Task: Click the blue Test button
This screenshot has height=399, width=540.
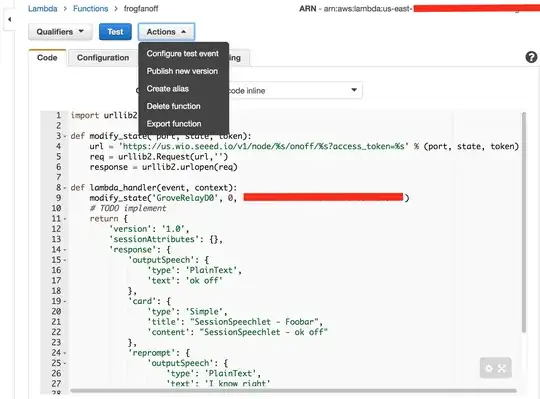Action: pyautogui.click(x=115, y=32)
